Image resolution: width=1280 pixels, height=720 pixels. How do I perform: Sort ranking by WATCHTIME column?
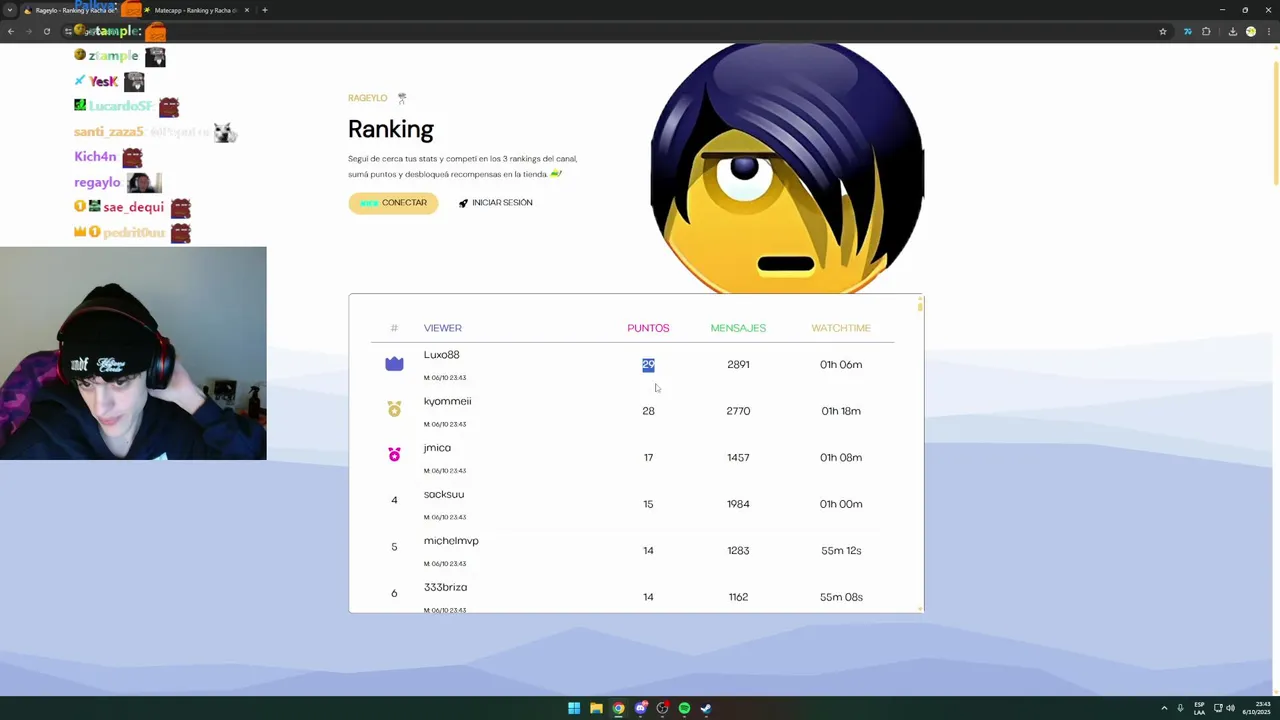841,328
